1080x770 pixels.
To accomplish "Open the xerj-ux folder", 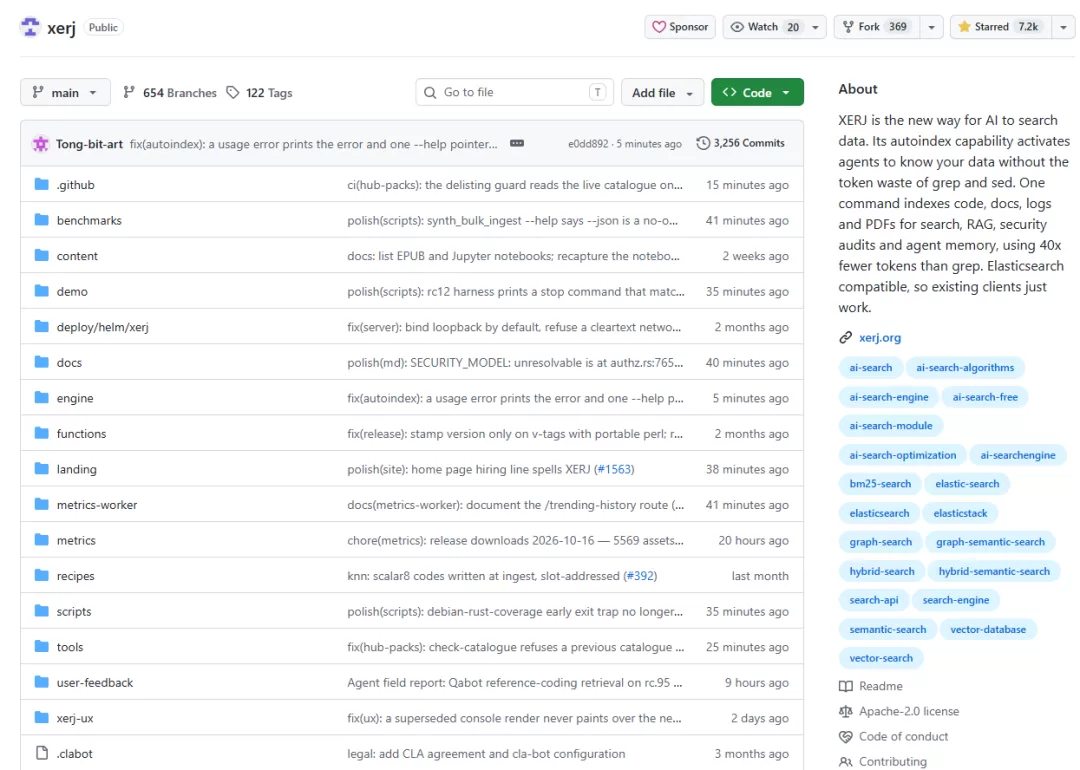I will click(75, 718).
